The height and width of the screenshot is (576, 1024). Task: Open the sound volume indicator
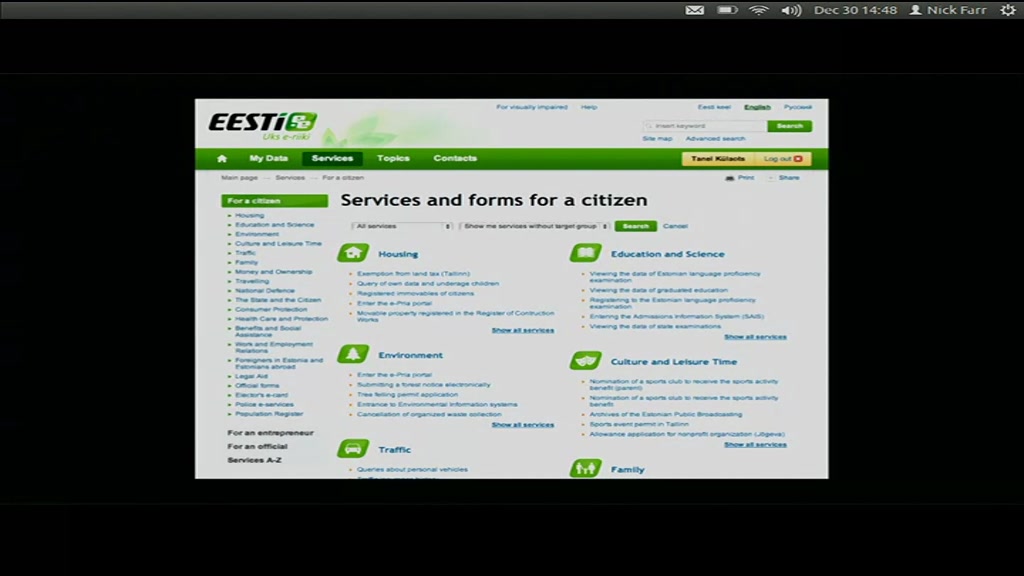point(791,10)
